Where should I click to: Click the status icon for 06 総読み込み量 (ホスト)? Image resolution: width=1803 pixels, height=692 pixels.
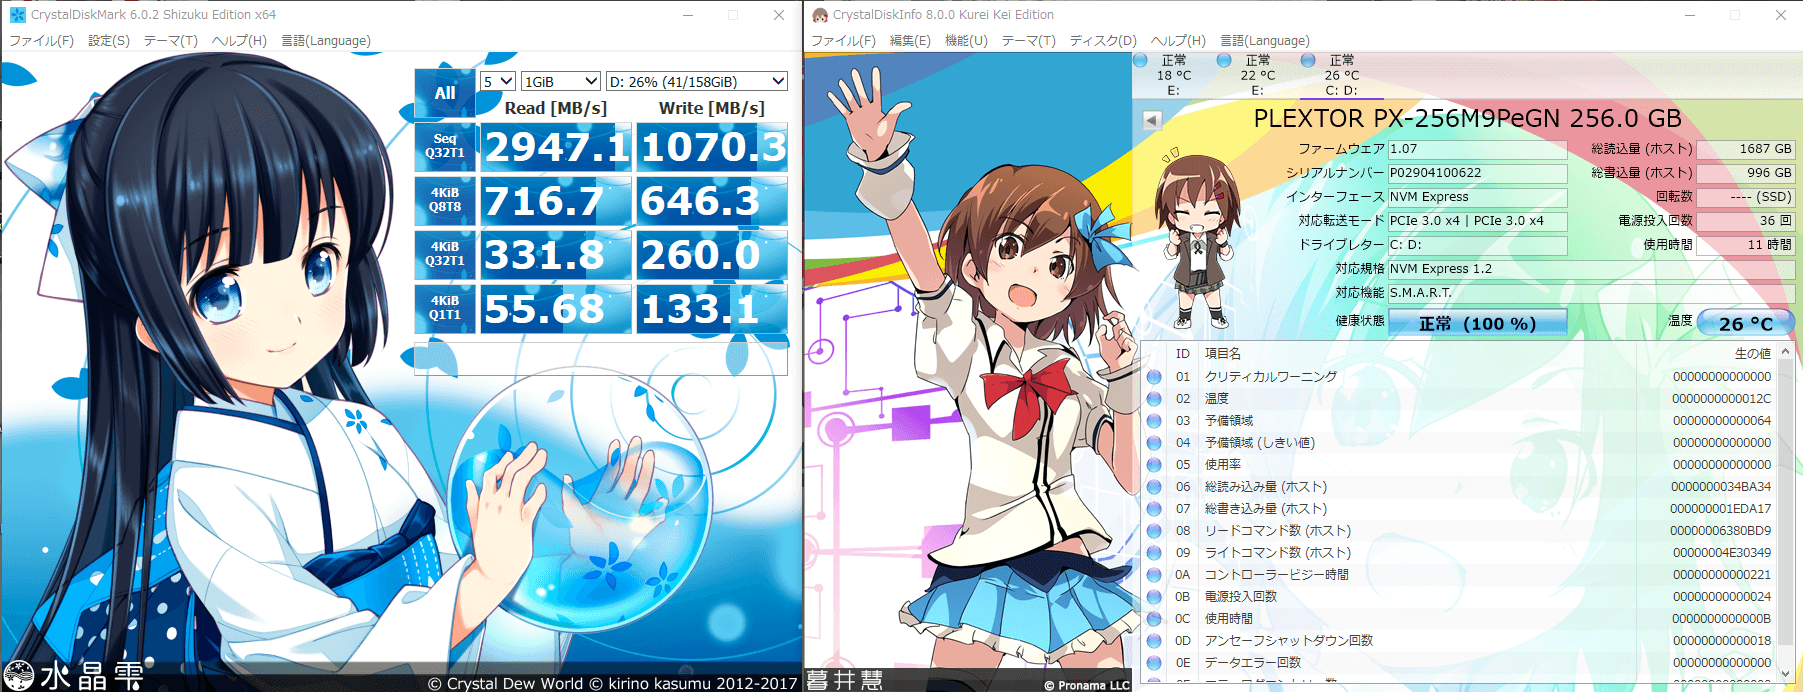(x=1154, y=487)
